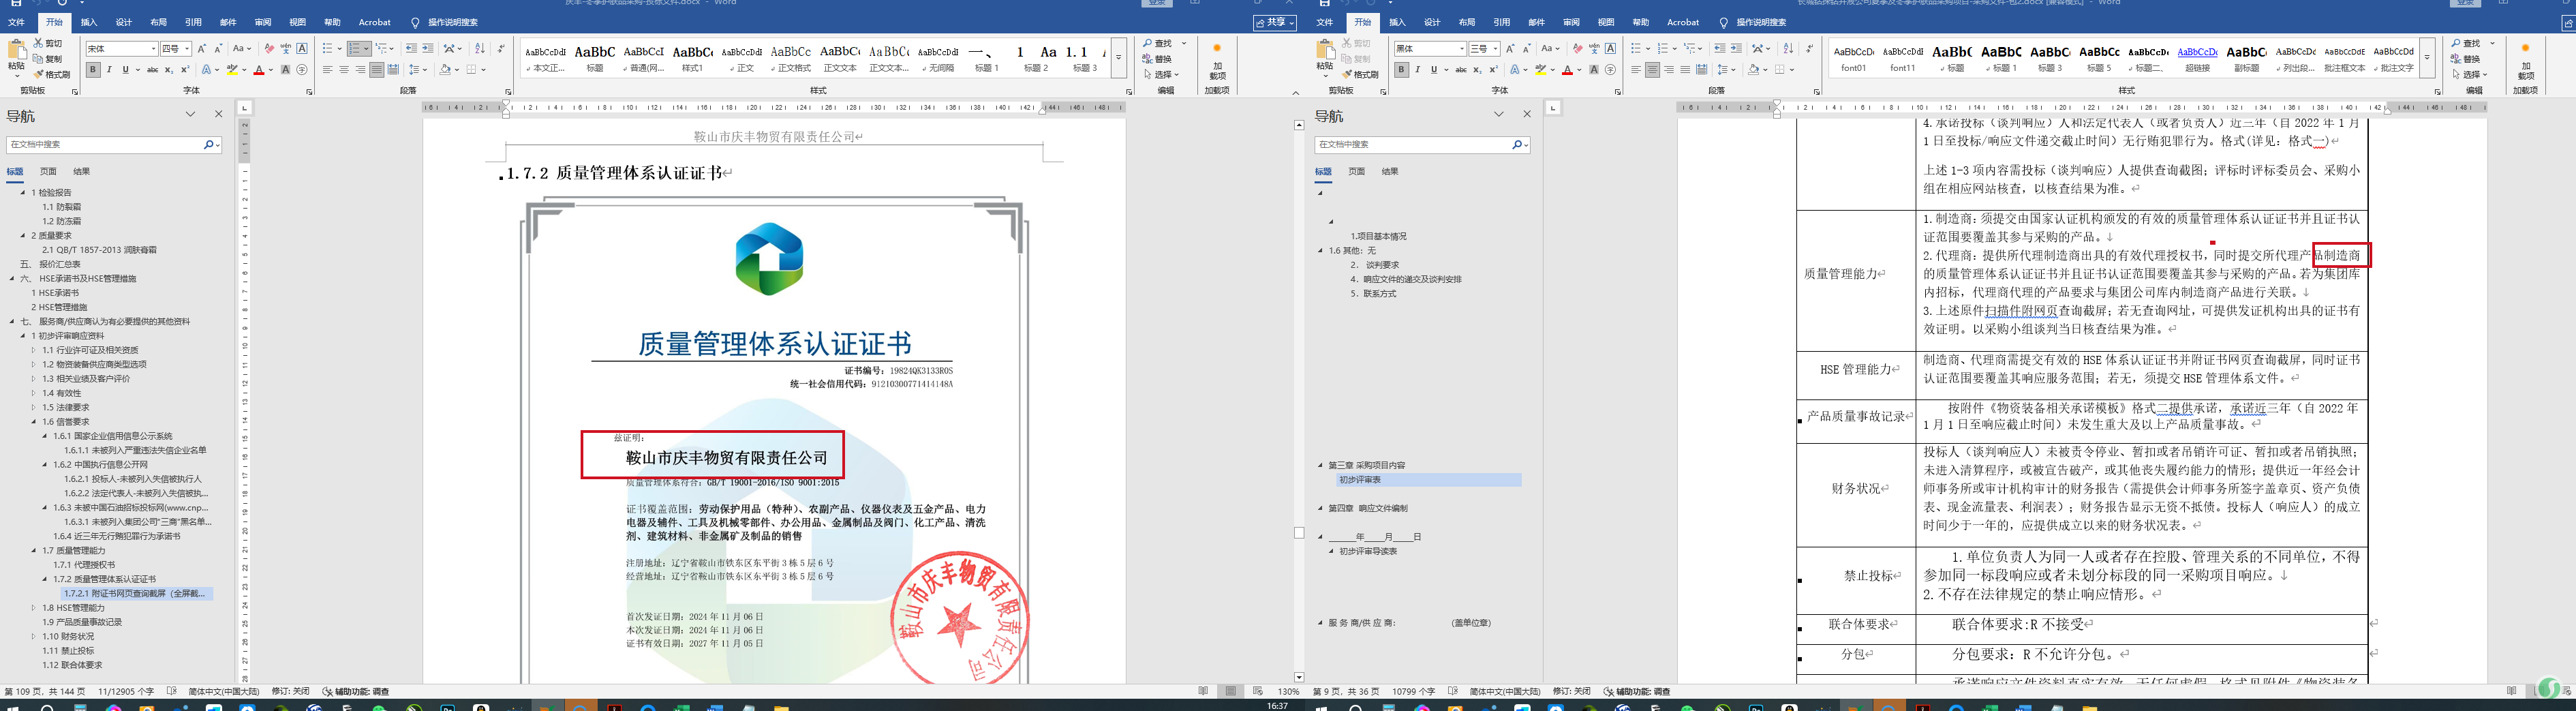Click 页面 tab in left navigation pane
Viewport: 2576px width, 711px height.
coord(48,171)
